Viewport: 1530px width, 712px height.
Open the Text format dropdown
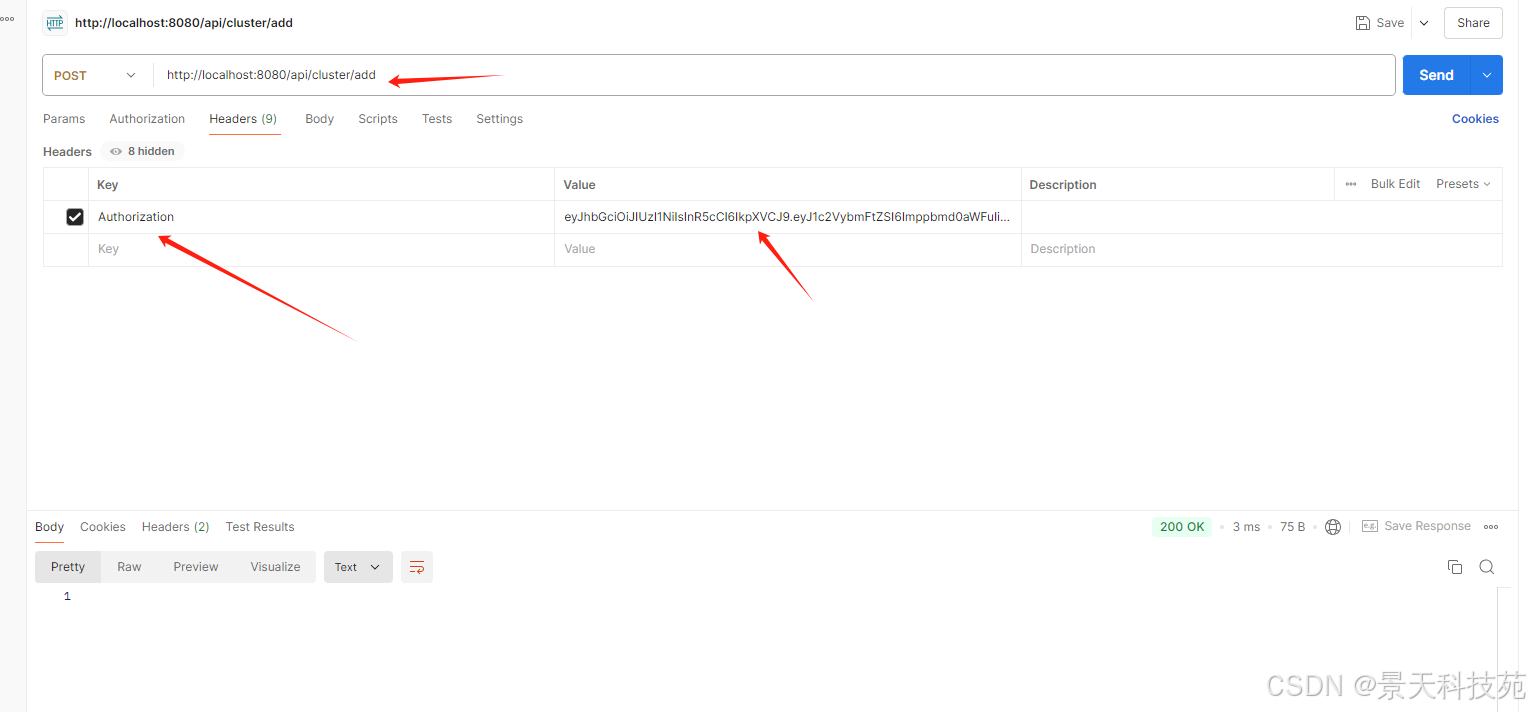pyautogui.click(x=357, y=567)
